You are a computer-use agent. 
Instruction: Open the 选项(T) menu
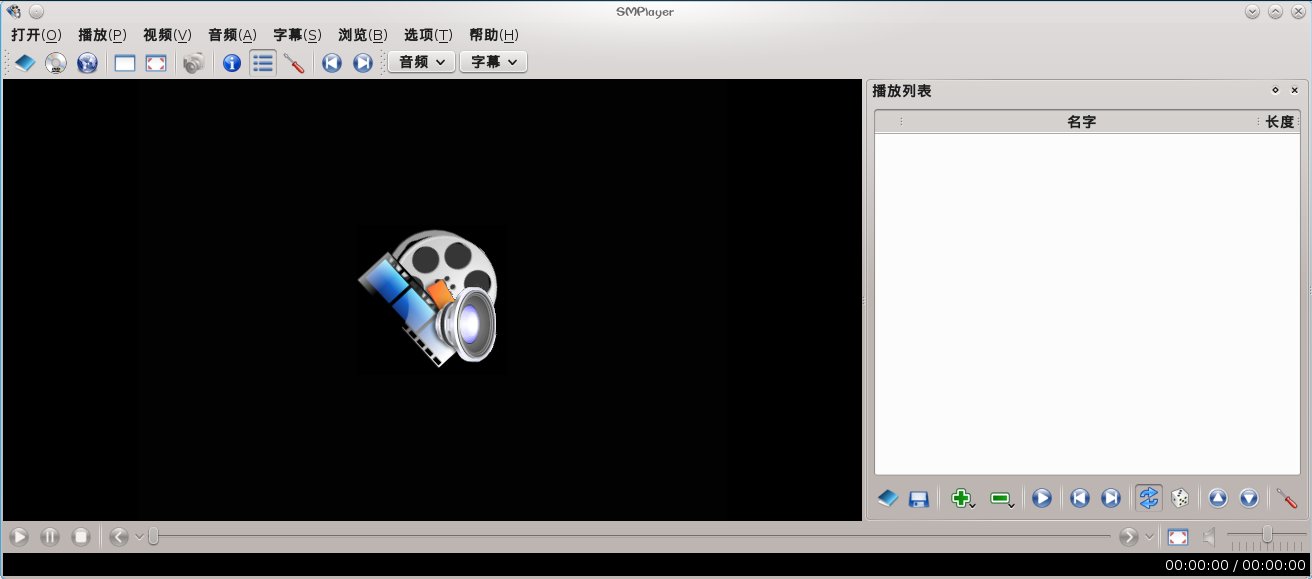click(x=428, y=35)
